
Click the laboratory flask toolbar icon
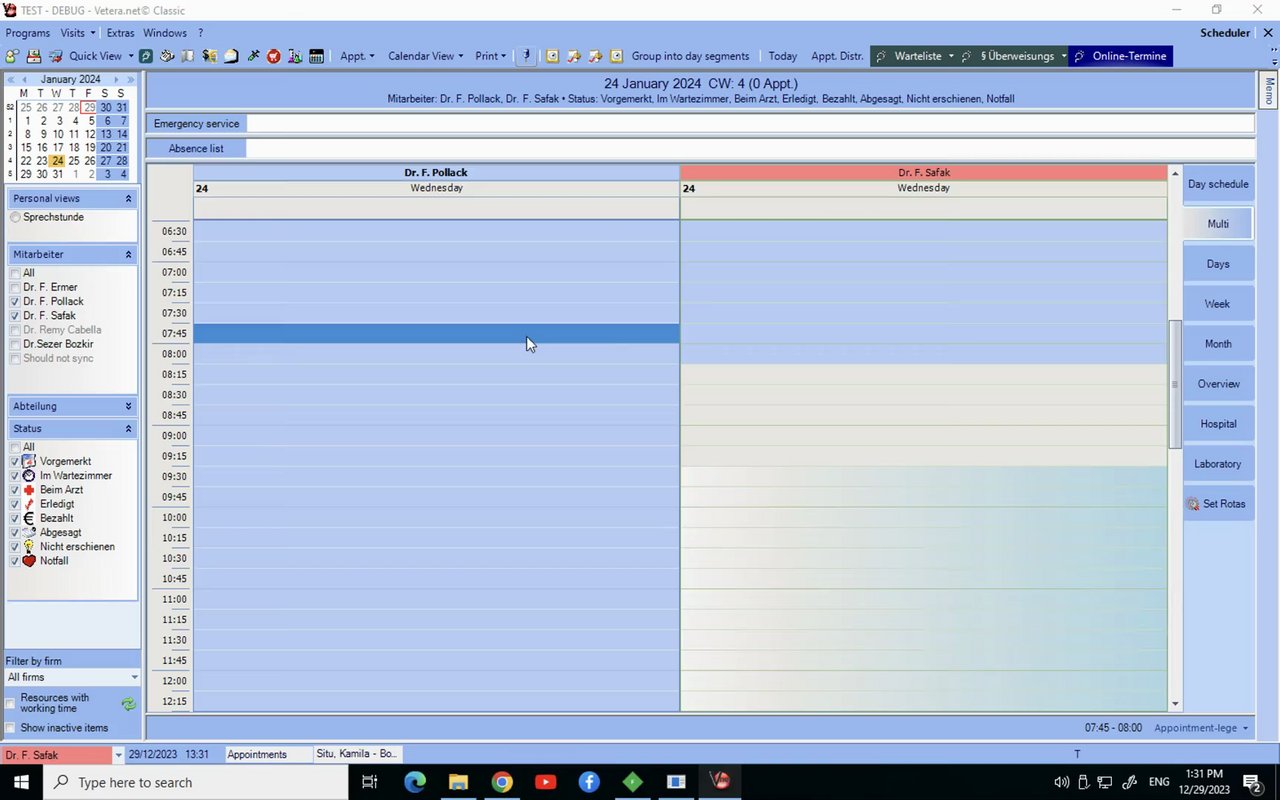tap(295, 56)
